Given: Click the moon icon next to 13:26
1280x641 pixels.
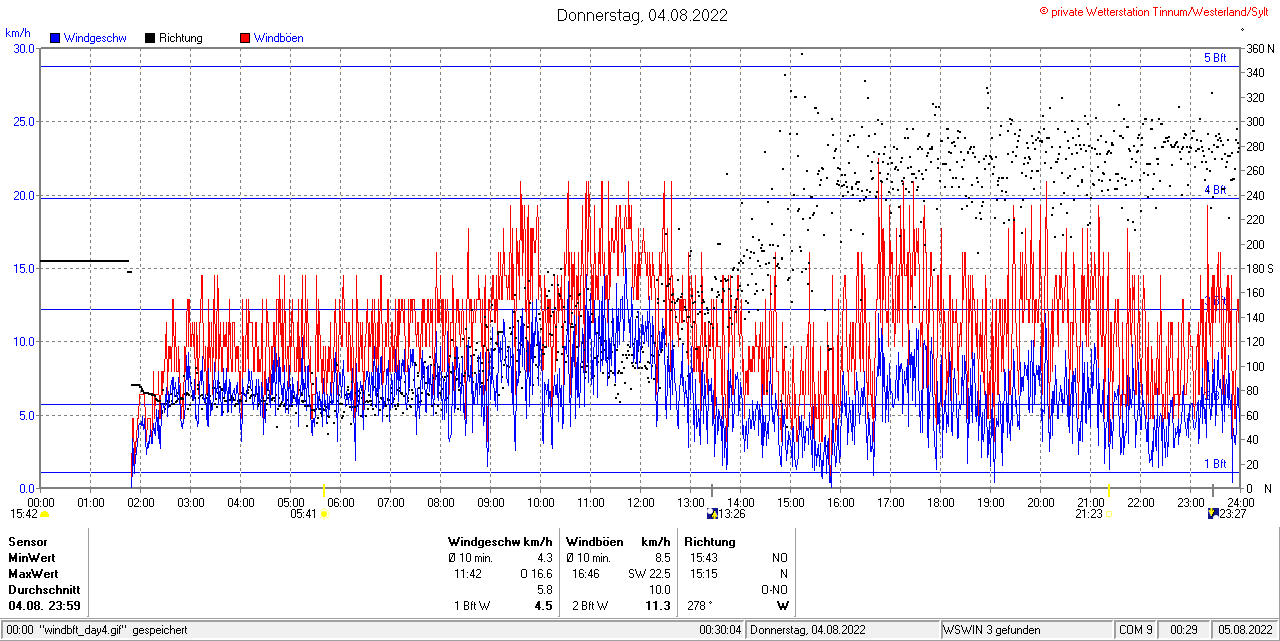Looking at the screenshot, I should (x=712, y=514).
